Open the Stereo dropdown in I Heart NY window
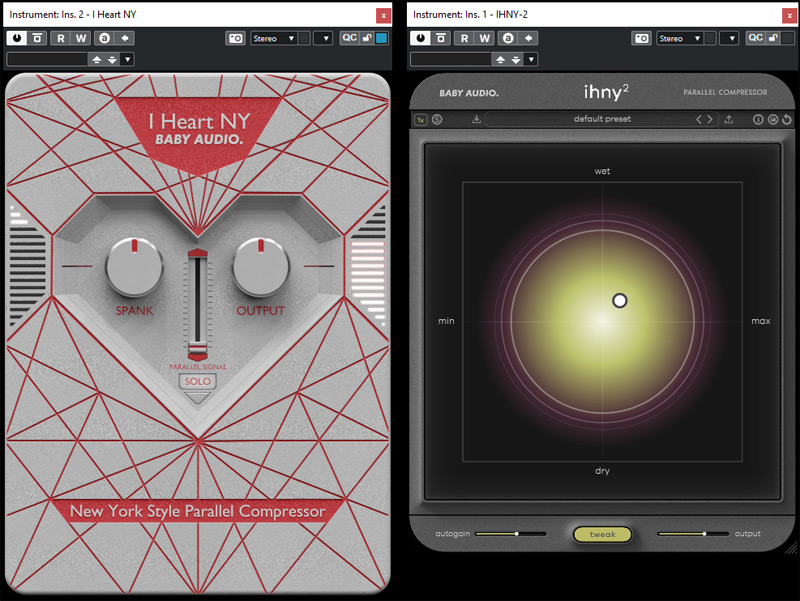Screen dimensions: 800x601 point(274,38)
